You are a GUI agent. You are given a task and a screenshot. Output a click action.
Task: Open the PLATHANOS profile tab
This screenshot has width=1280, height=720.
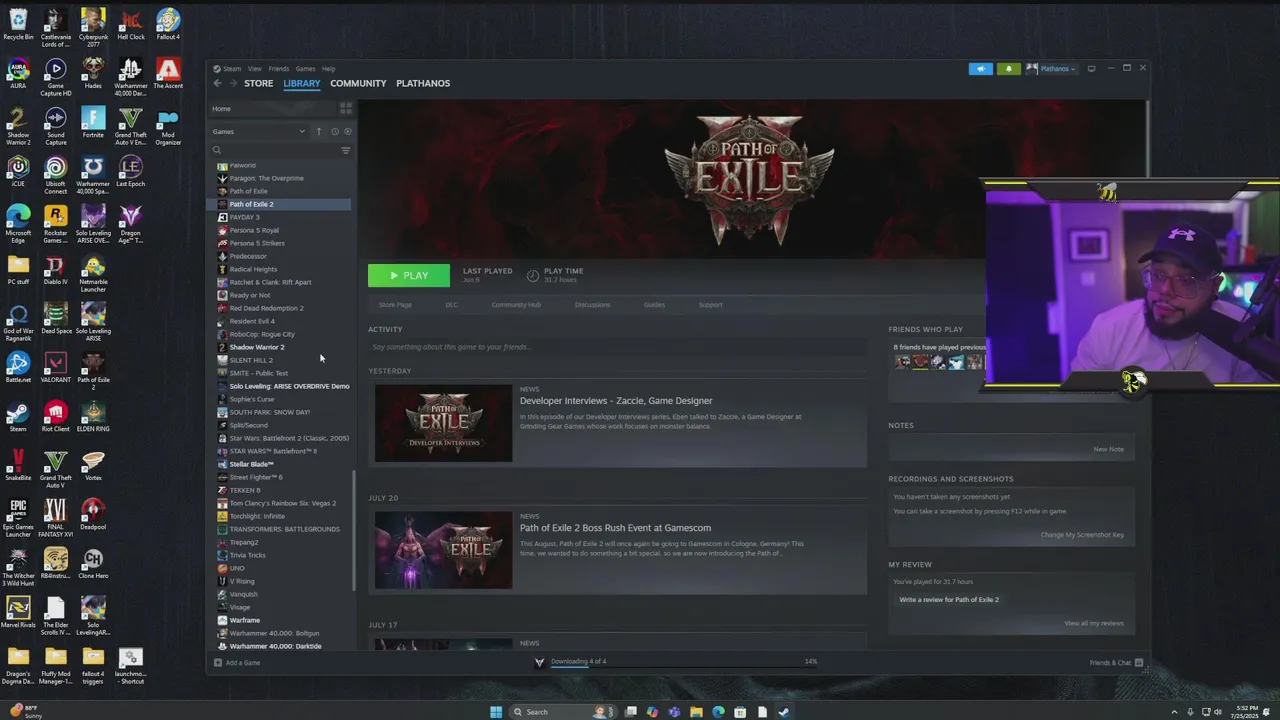click(423, 84)
